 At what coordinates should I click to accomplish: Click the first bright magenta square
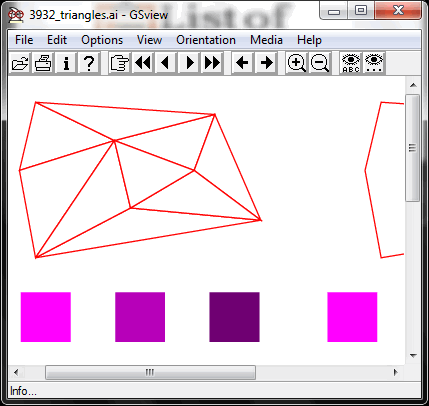coord(46,317)
